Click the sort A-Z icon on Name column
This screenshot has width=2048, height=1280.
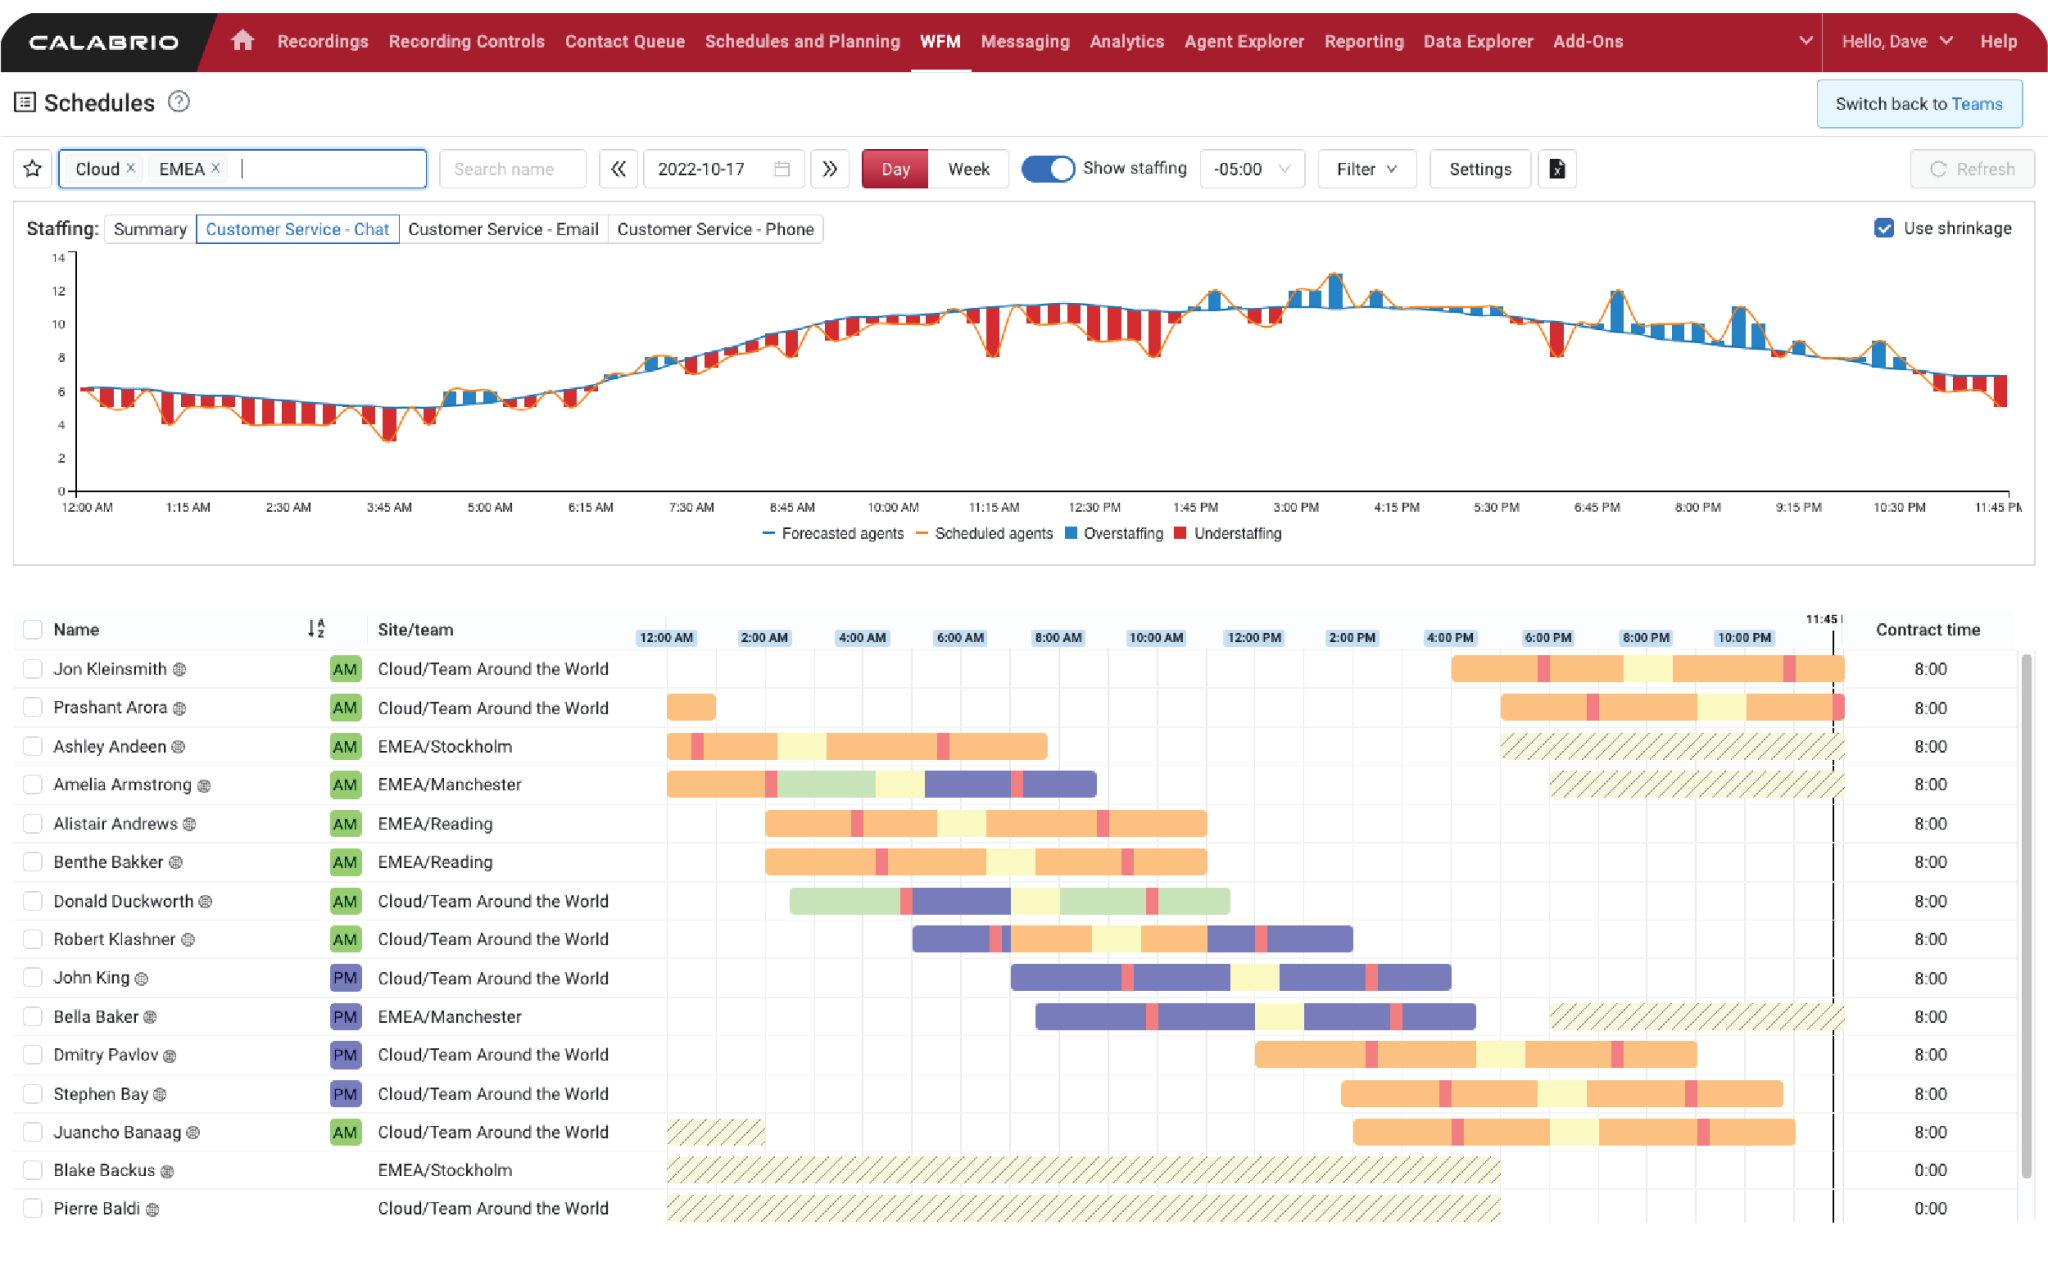point(316,629)
